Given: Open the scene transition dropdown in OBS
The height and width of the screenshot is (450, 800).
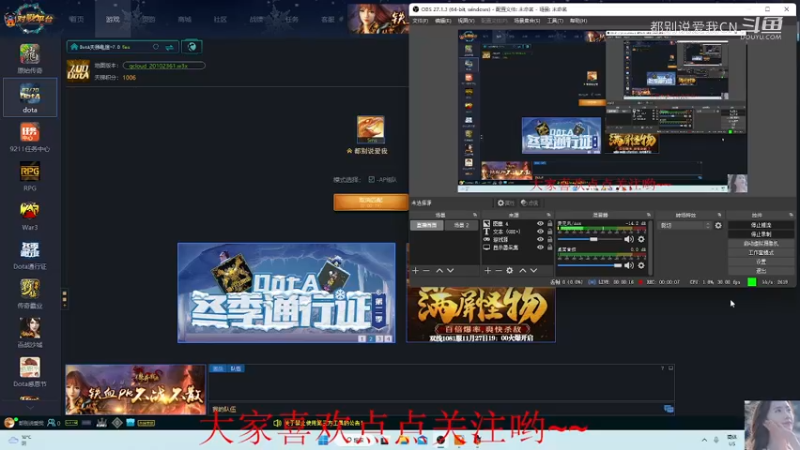Looking at the screenshot, I should point(684,225).
